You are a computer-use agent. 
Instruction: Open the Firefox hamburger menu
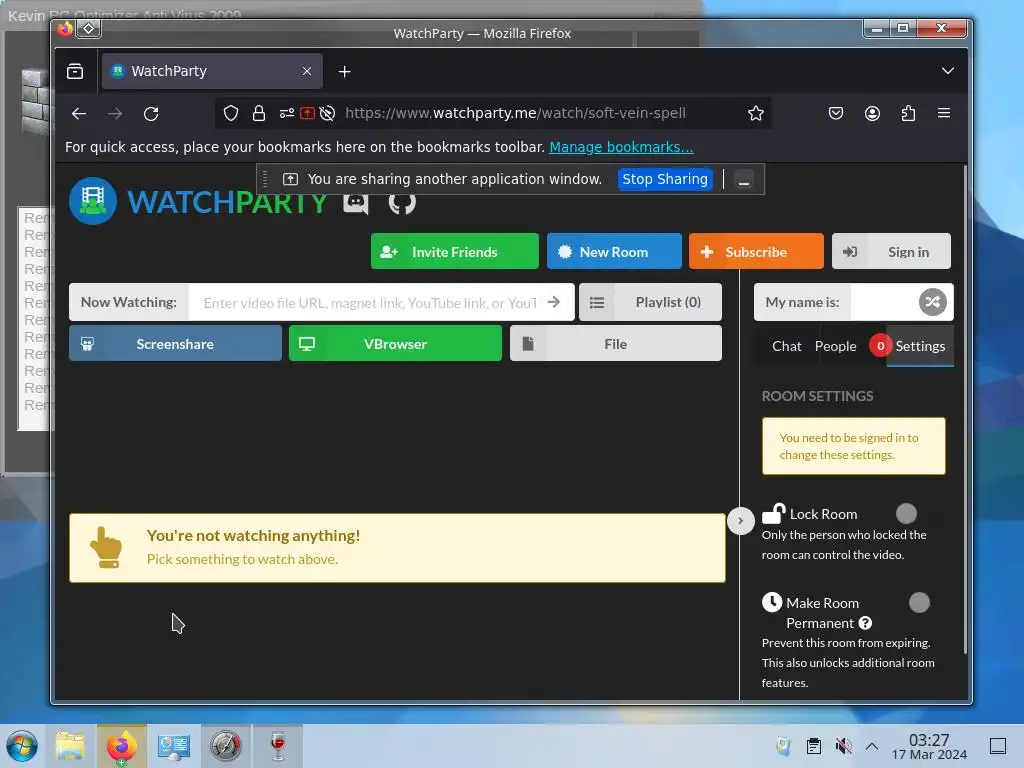click(944, 113)
